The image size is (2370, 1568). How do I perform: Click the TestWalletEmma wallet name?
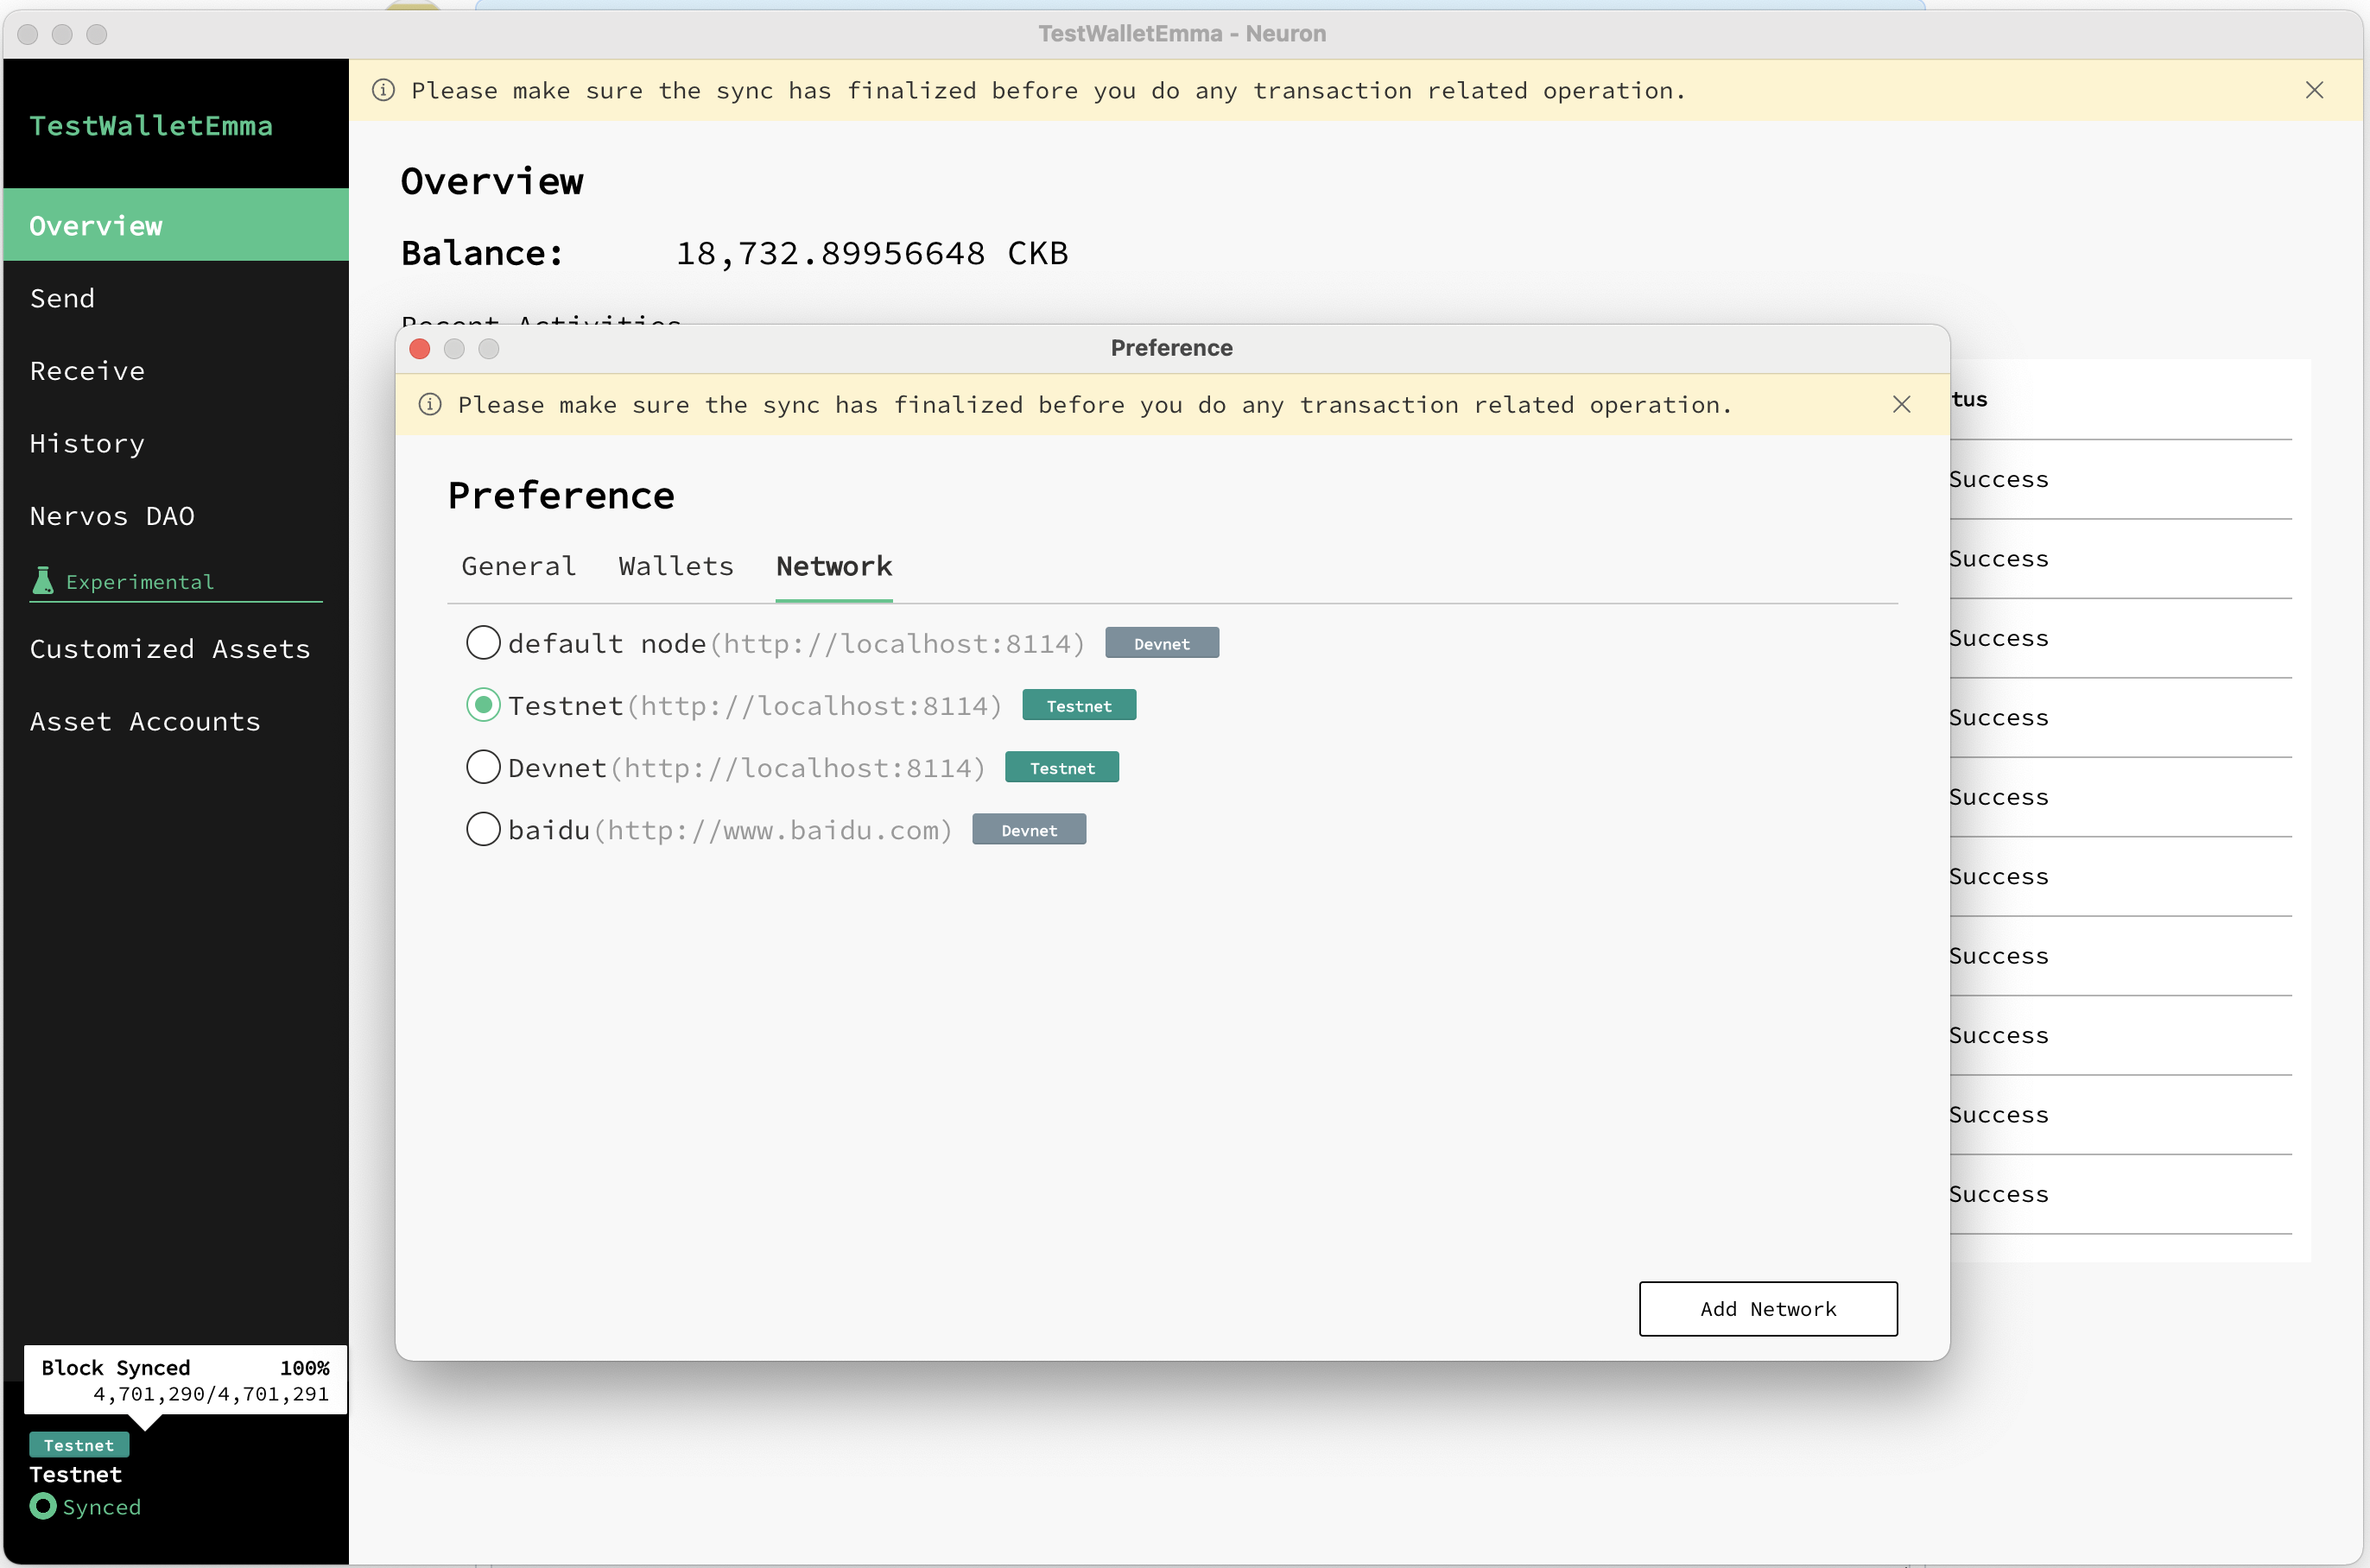coord(151,126)
